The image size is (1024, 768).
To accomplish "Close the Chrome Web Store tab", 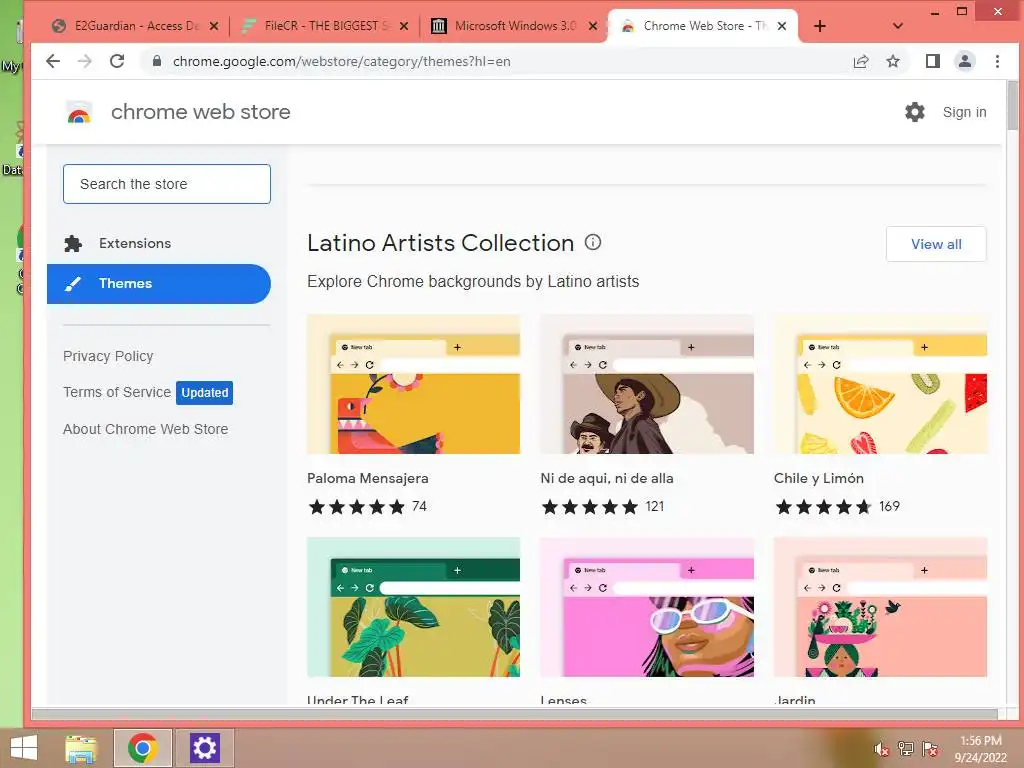I will click(x=782, y=26).
